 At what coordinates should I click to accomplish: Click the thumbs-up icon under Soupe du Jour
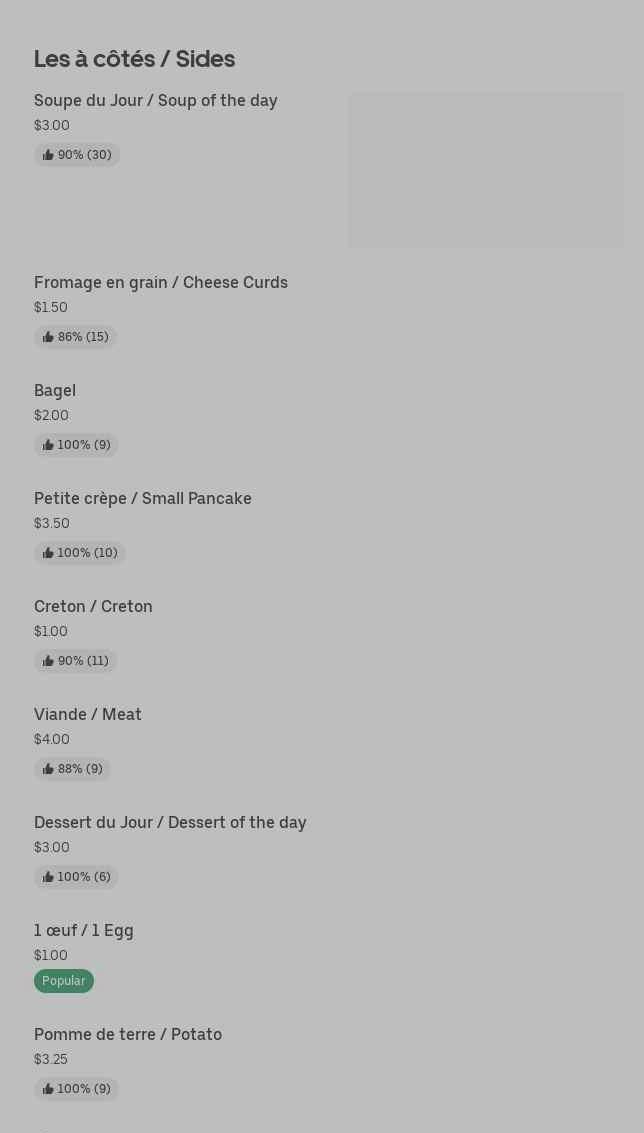(48, 155)
